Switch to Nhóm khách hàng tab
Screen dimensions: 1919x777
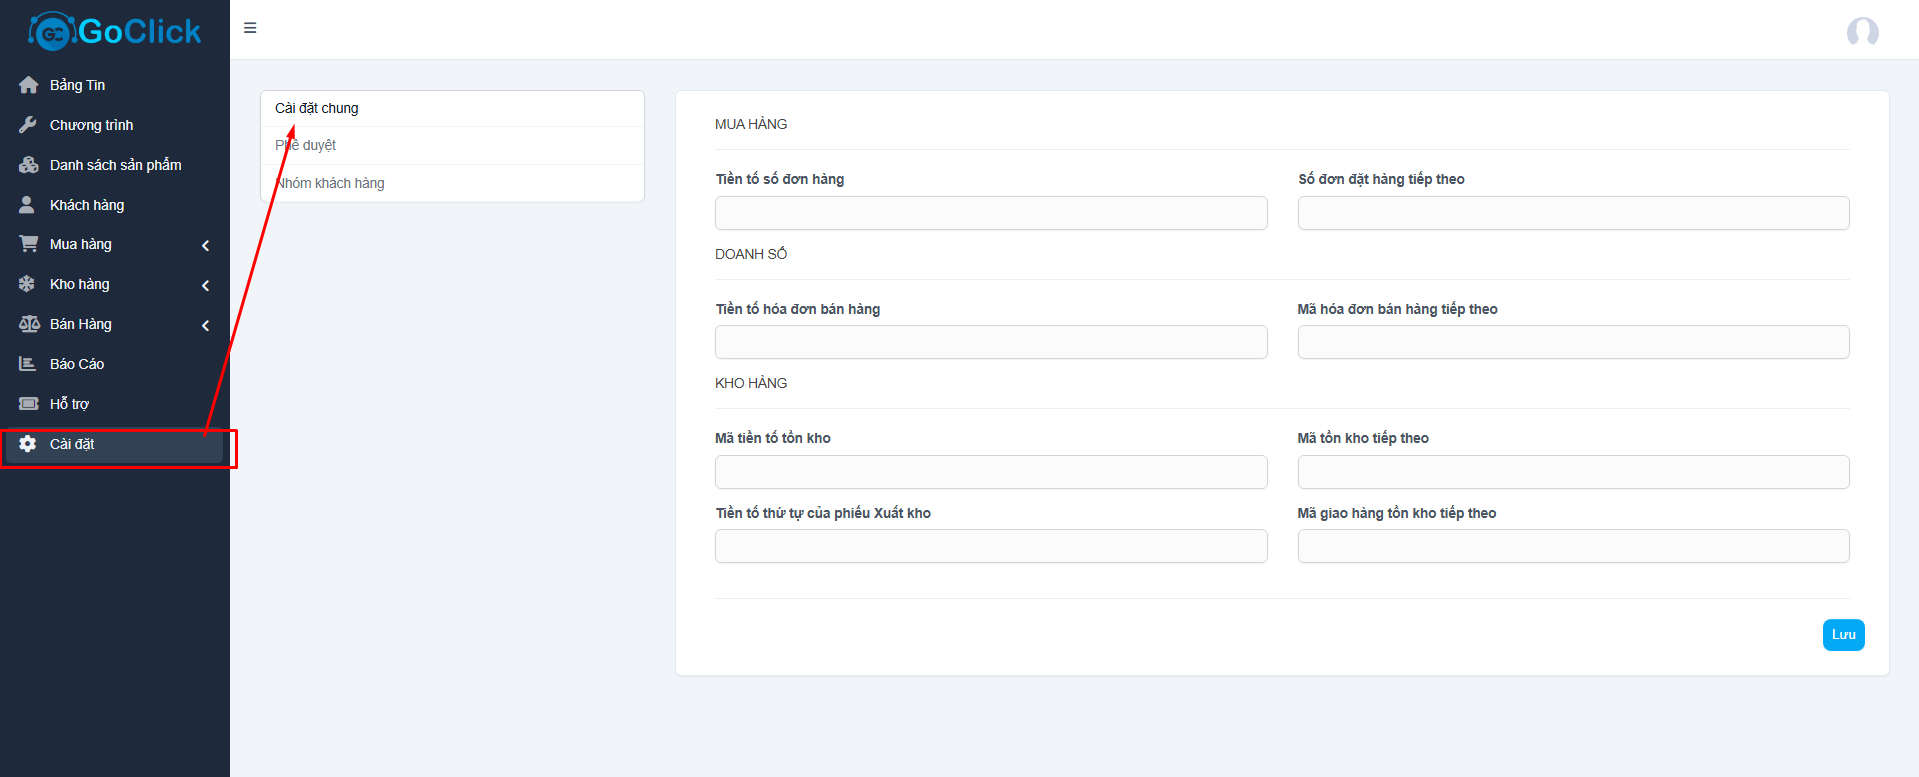[330, 183]
